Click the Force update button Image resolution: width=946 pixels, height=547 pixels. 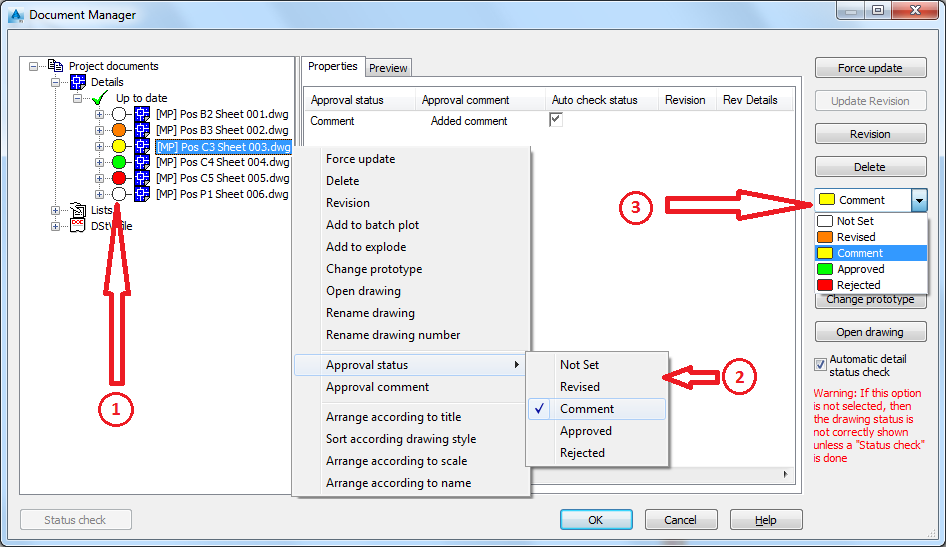click(x=871, y=68)
